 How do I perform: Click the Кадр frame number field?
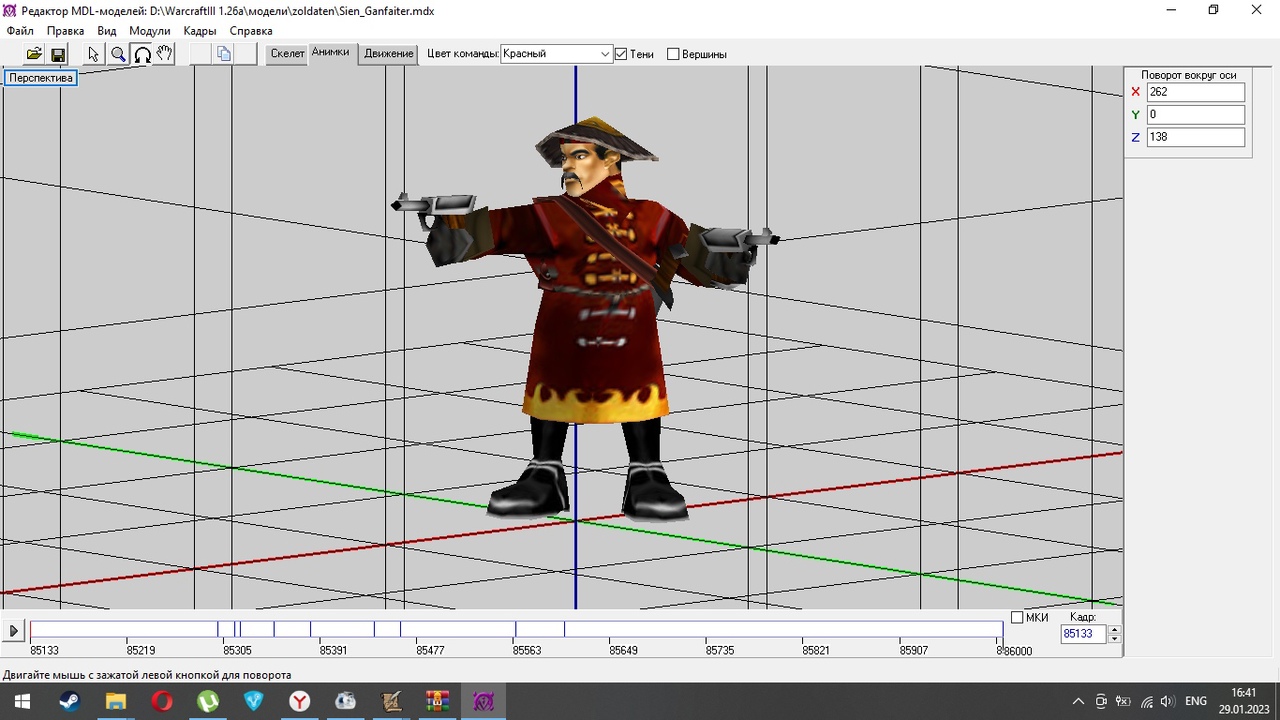coord(1084,634)
